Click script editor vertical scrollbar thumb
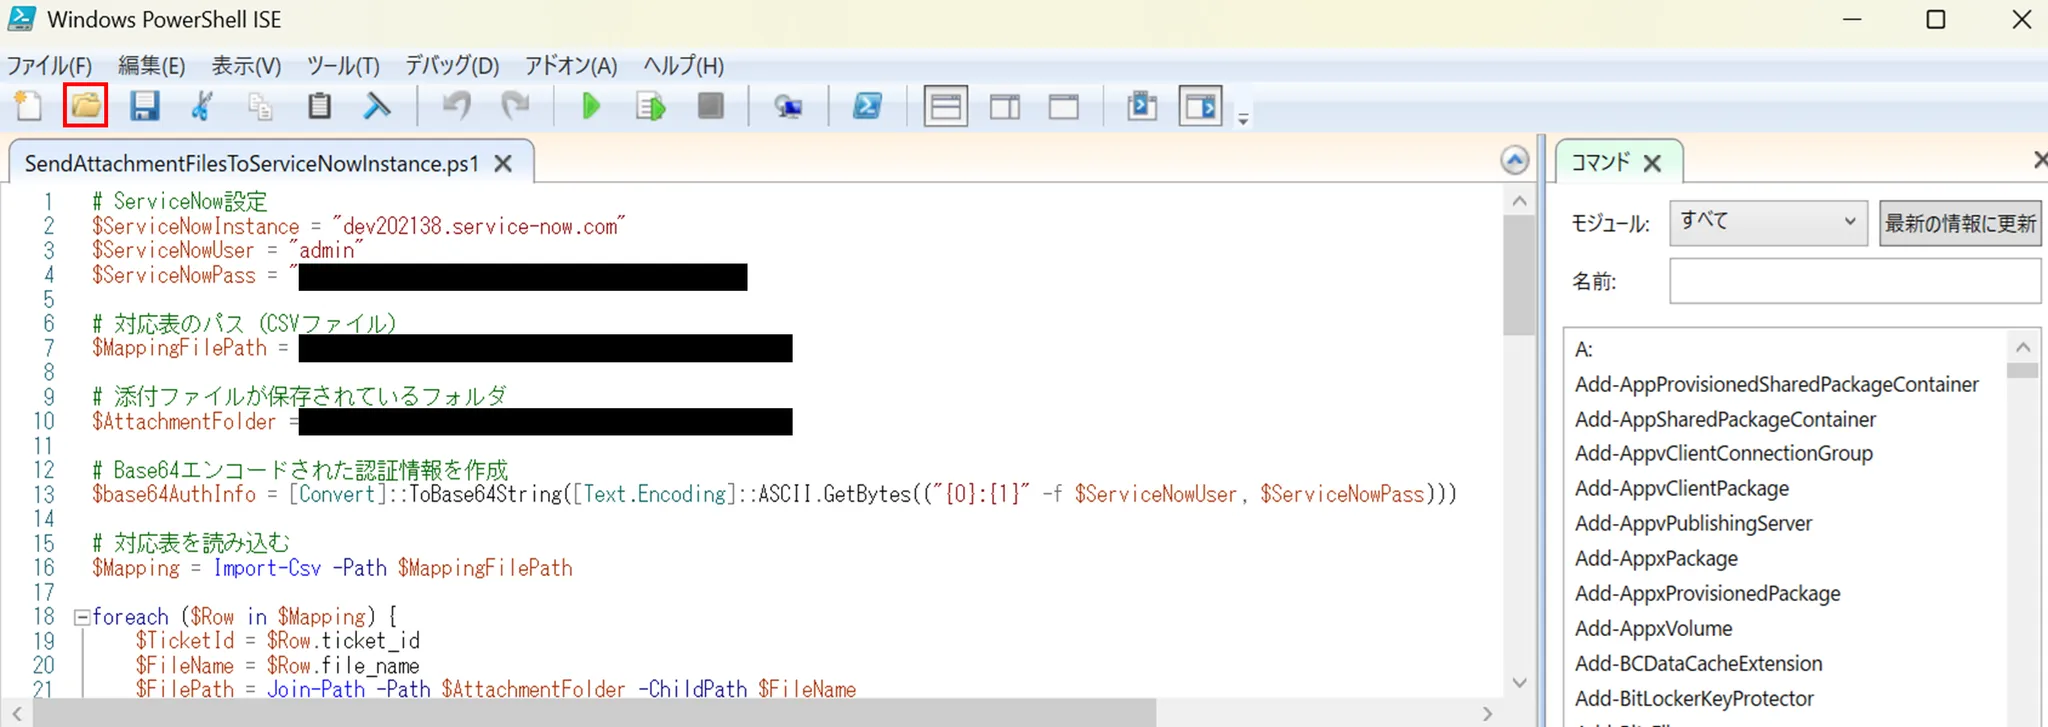The width and height of the screenshot is (2048, 727). tap(1519, 276)
